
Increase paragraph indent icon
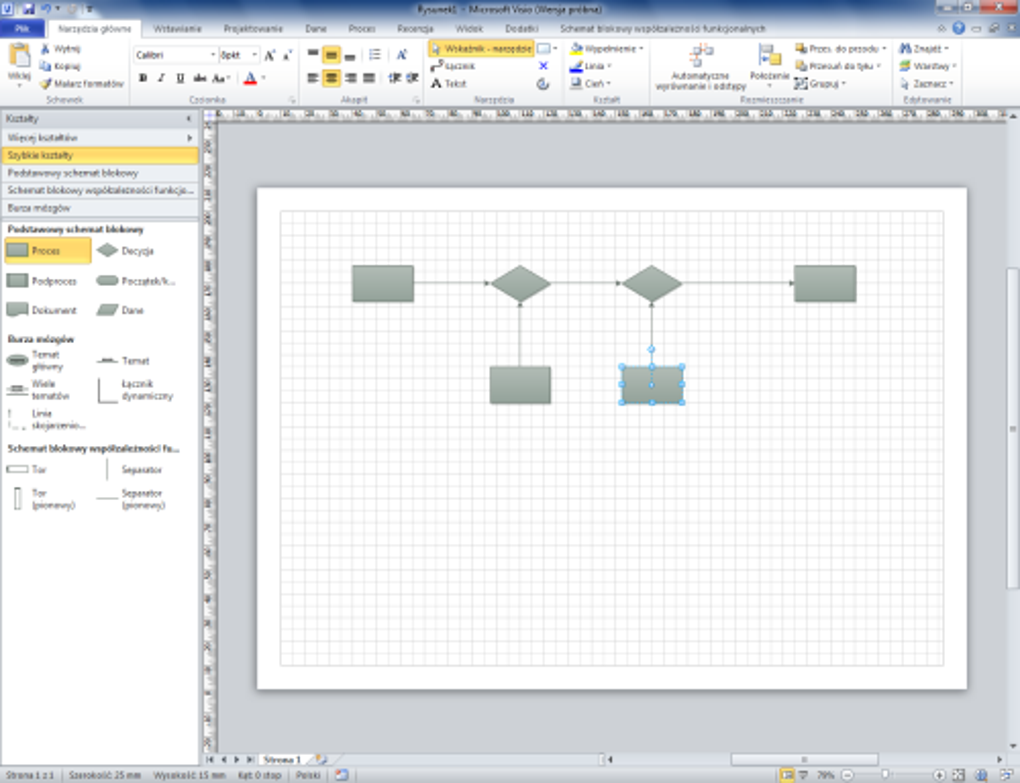412,78
